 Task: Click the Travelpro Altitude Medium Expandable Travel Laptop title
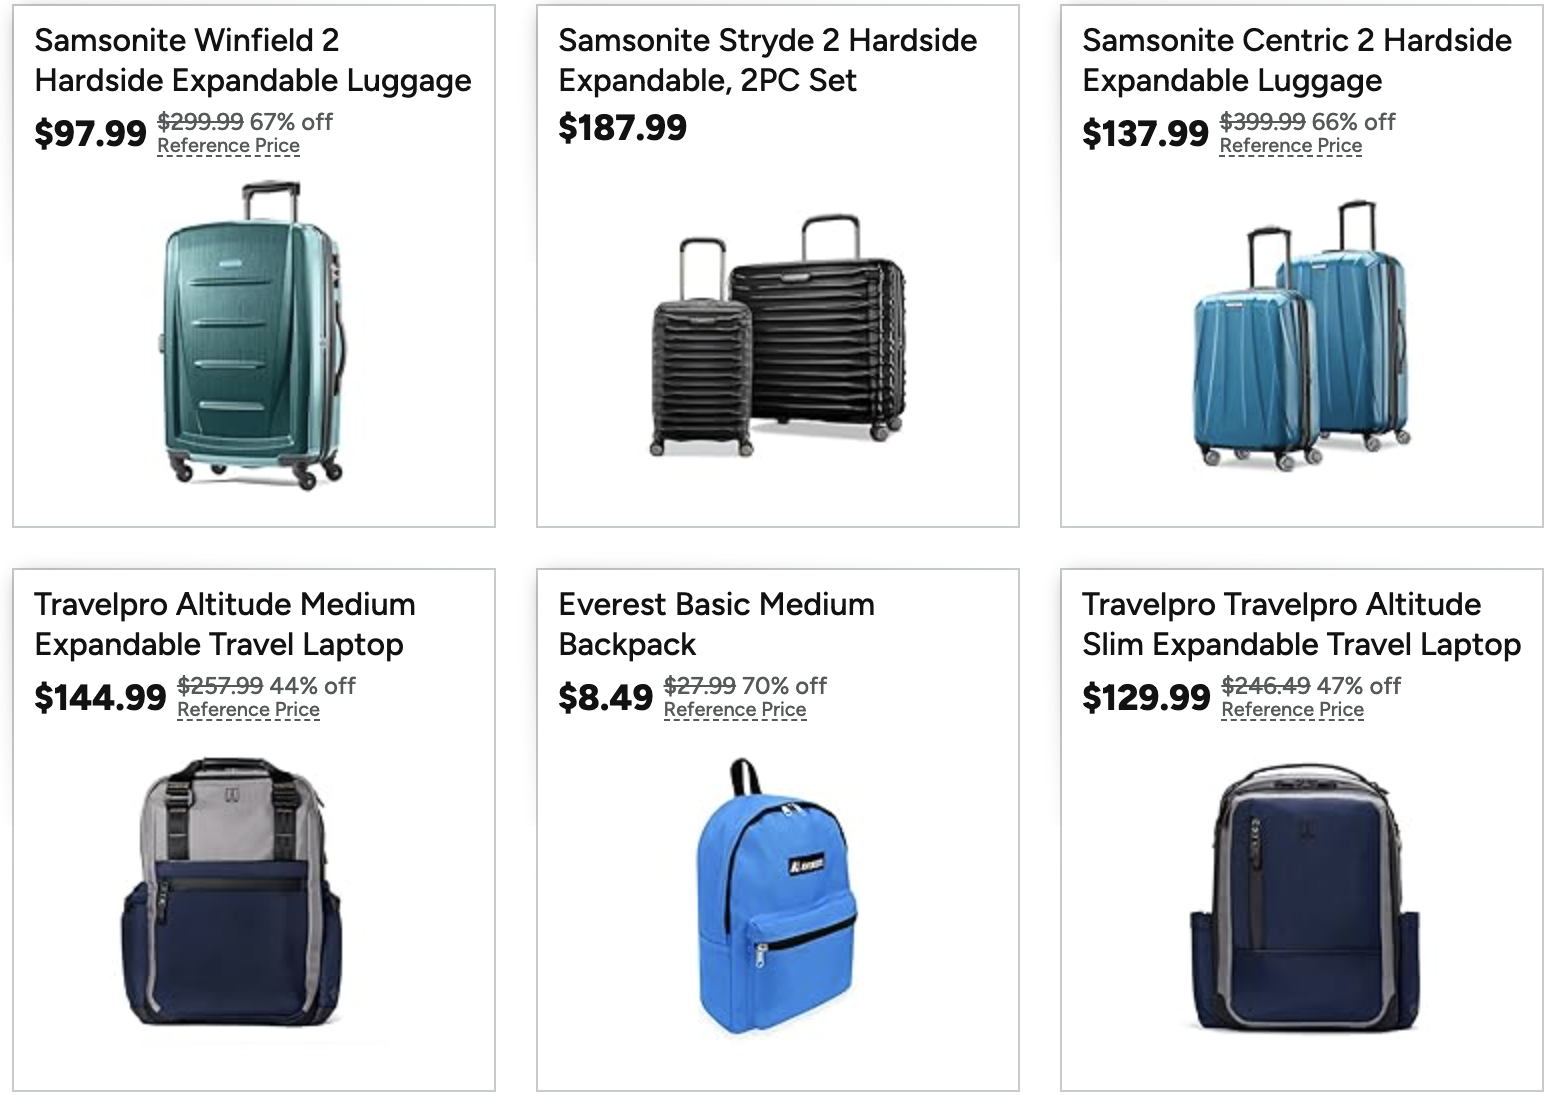click(224, 624)
